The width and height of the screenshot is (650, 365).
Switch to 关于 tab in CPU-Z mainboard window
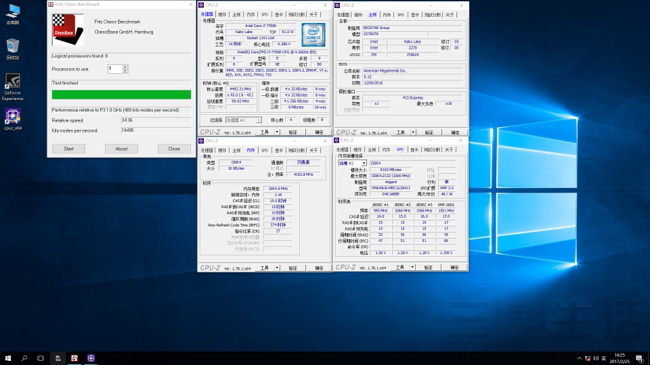[449, 15]
